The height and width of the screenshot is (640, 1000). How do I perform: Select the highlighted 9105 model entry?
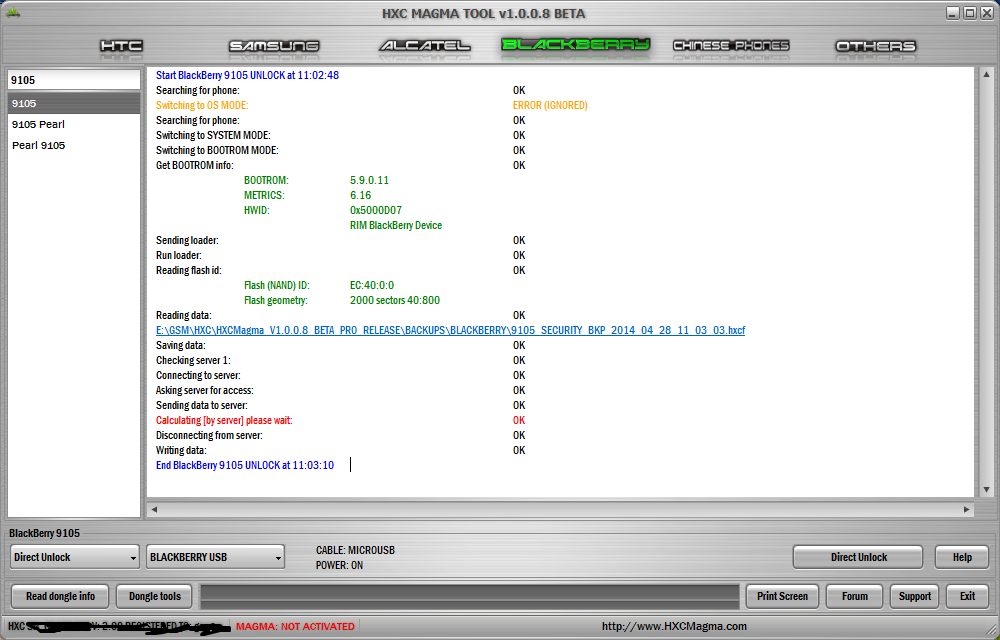74,103
